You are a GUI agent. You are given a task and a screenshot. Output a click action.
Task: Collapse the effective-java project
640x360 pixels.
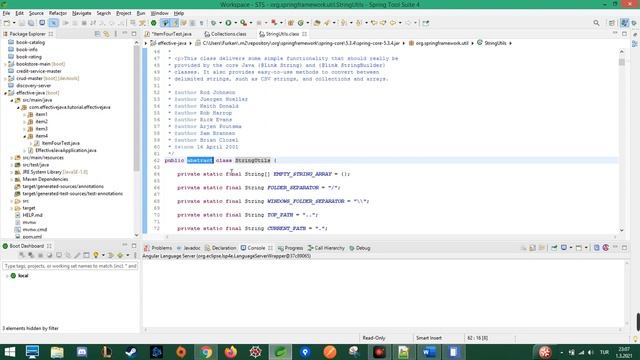point(5,93)
